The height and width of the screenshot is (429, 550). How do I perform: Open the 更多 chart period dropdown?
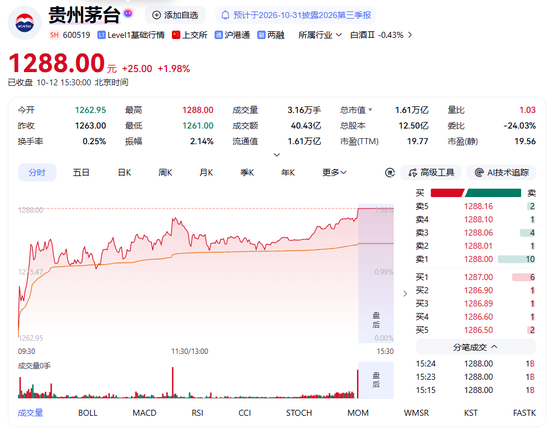pos(334,173)
